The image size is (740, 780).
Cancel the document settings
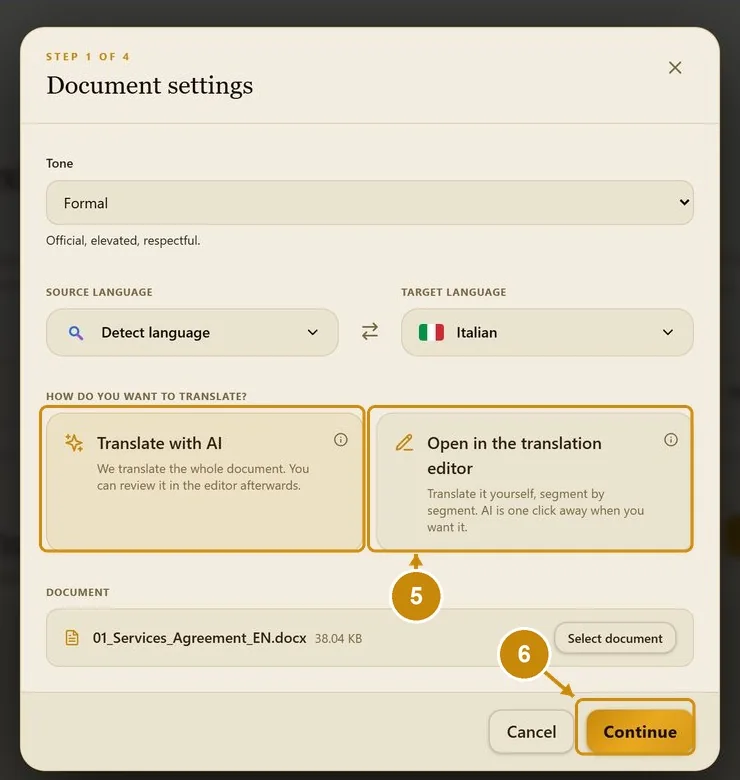tap(531, 732)
